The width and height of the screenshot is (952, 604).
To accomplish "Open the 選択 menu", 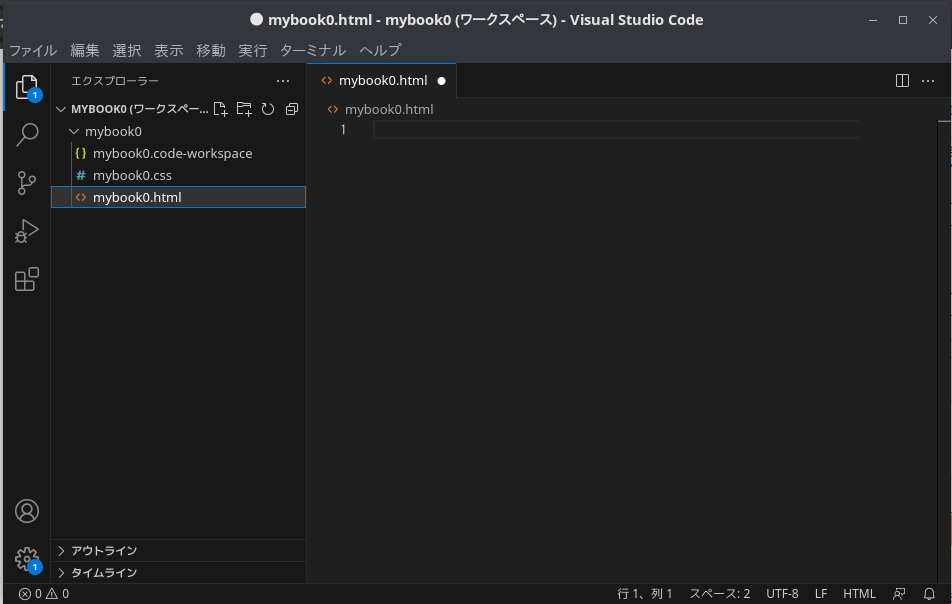I will pyautogui.click(x=127, y=50).
